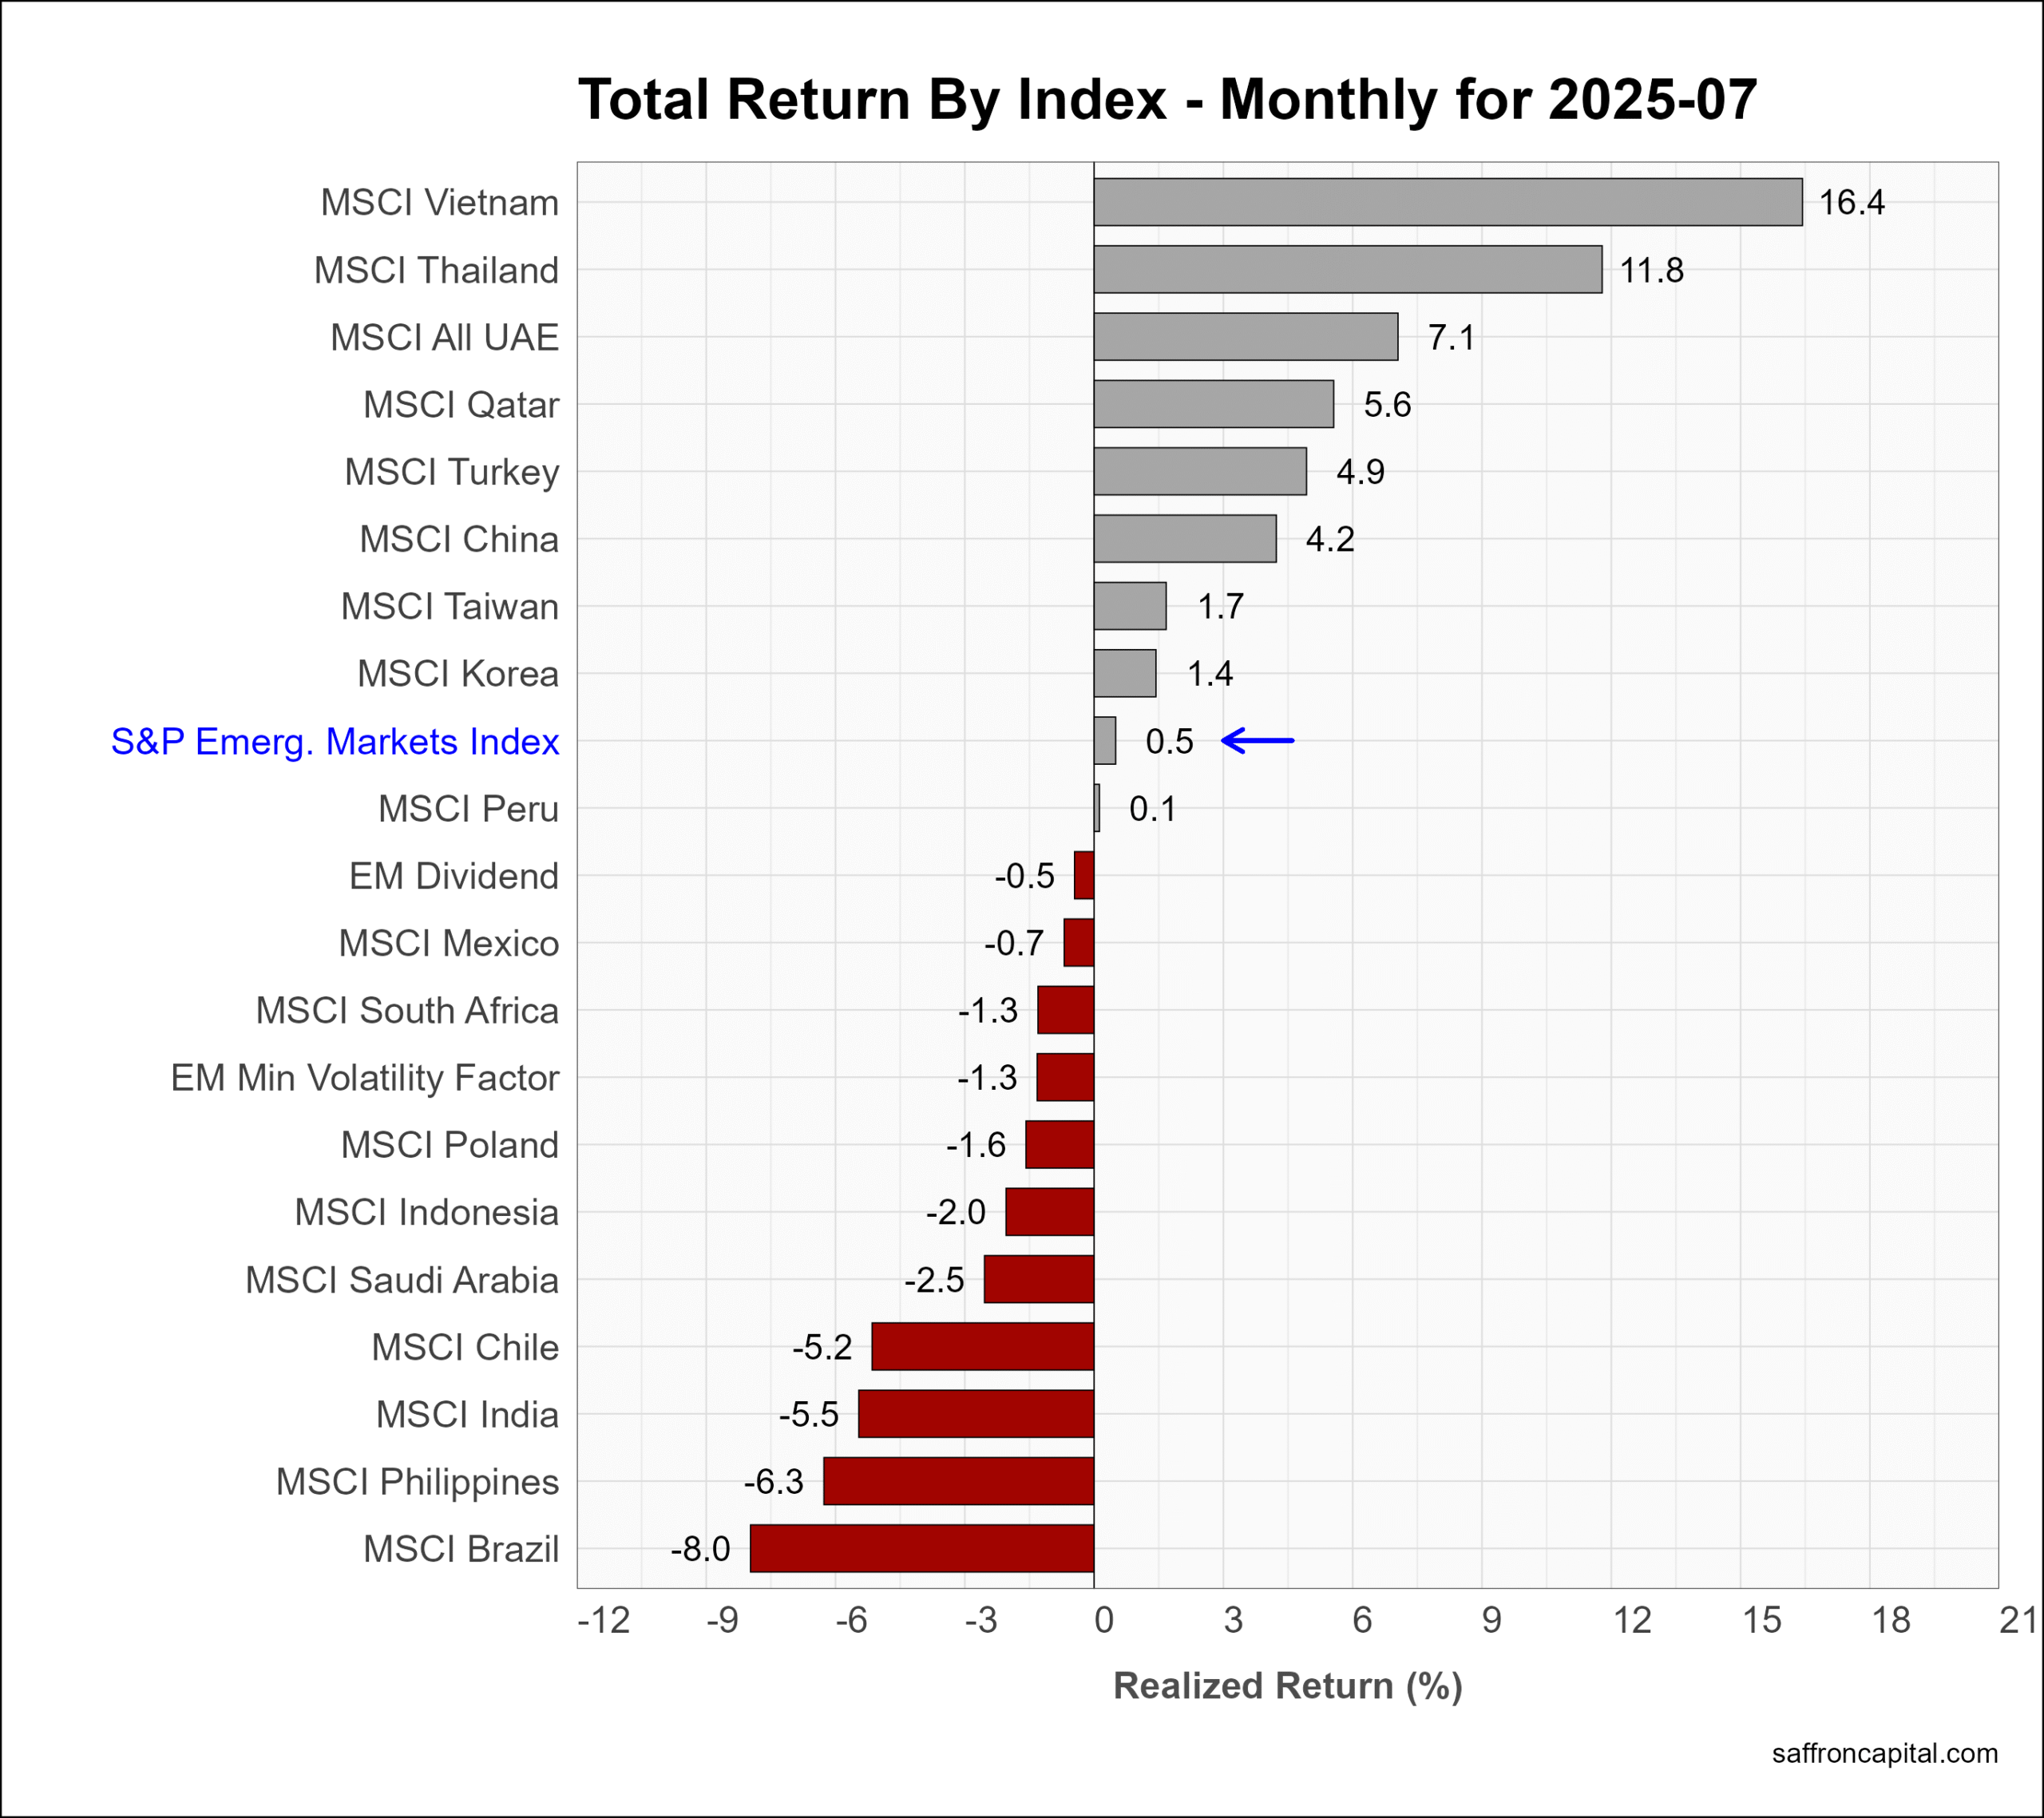Viewport: 2044px width, 1818px height.
Task: Select the 'MSCI Thailand' row label
Action: point(437,270)
